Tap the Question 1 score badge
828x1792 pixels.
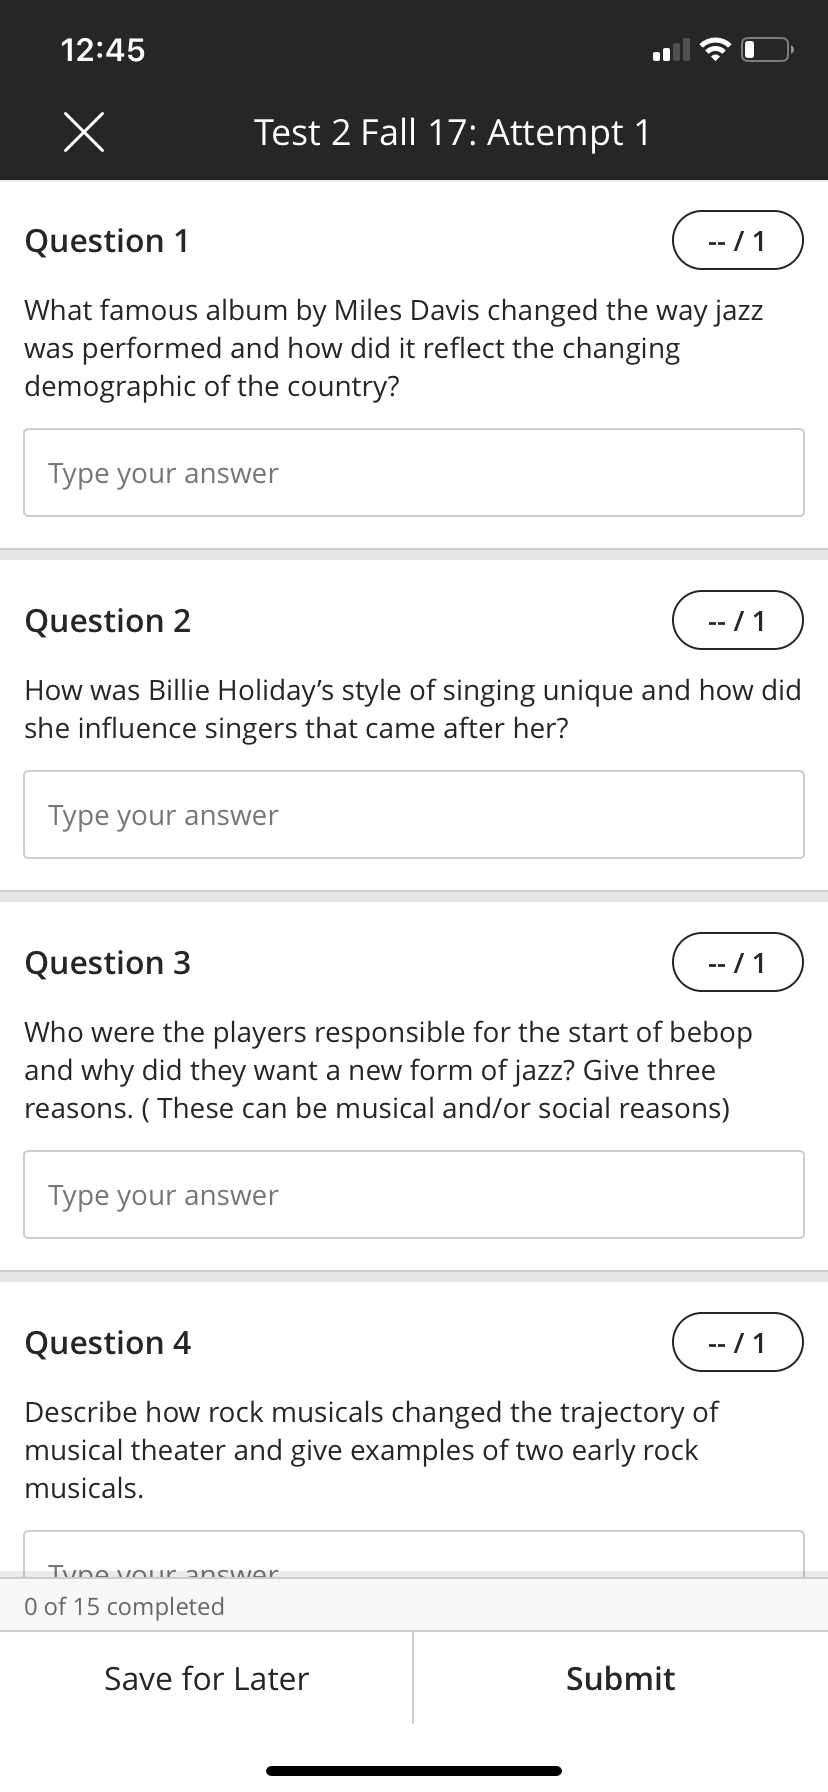tap(738, 240)
